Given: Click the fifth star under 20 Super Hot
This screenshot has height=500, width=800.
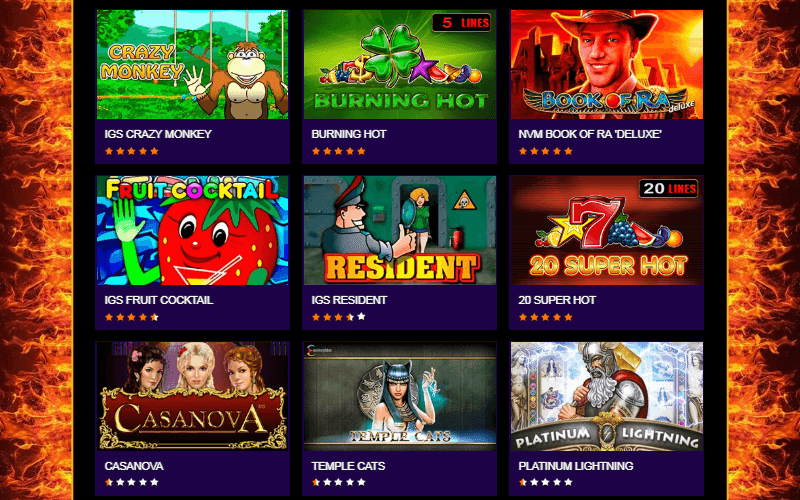Looking at the screenshot, I should [568, 317].
